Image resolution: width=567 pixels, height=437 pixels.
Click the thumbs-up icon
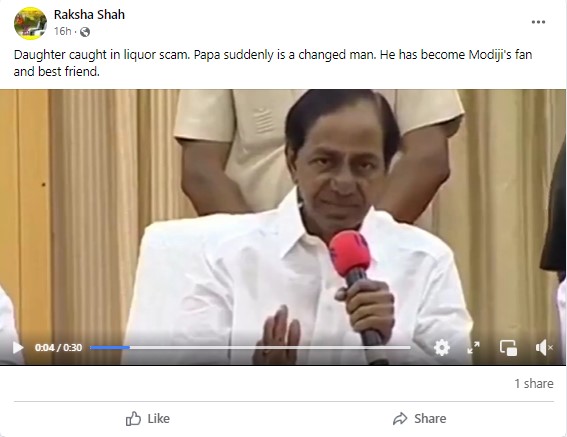(133, 419)
